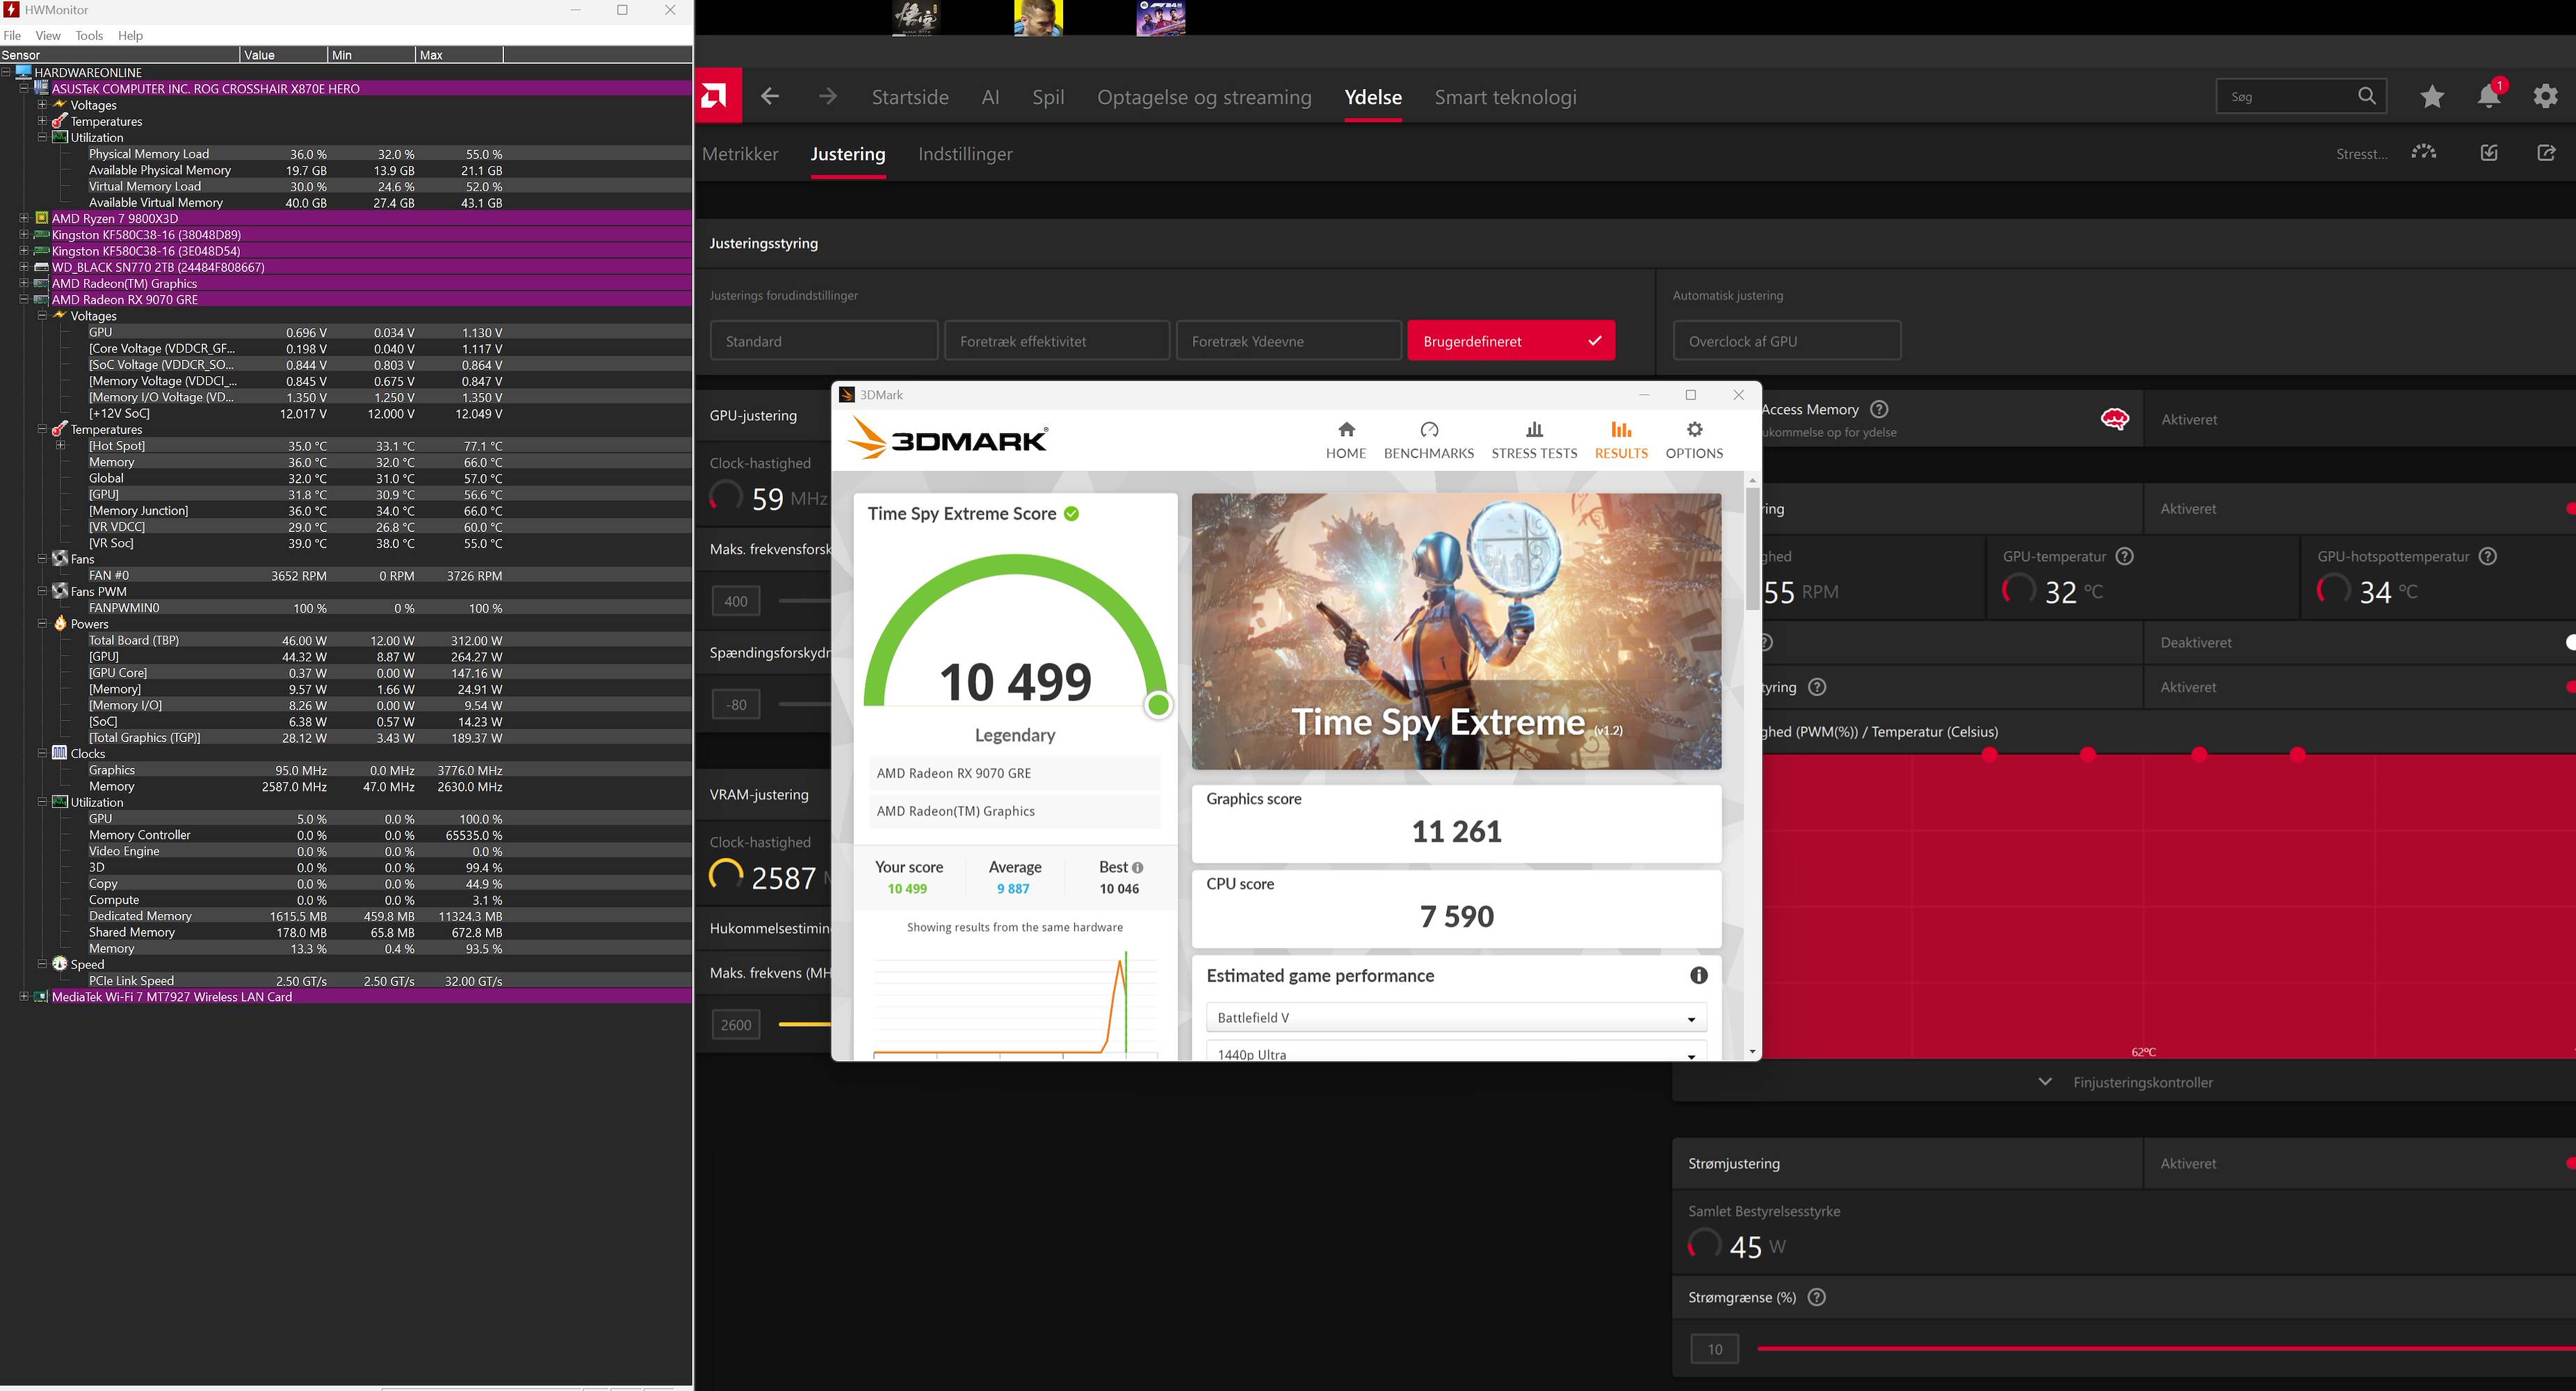
Task: Expand the MediaTek Wi-Fi 7 node
Action: click(x=24, y=996)
